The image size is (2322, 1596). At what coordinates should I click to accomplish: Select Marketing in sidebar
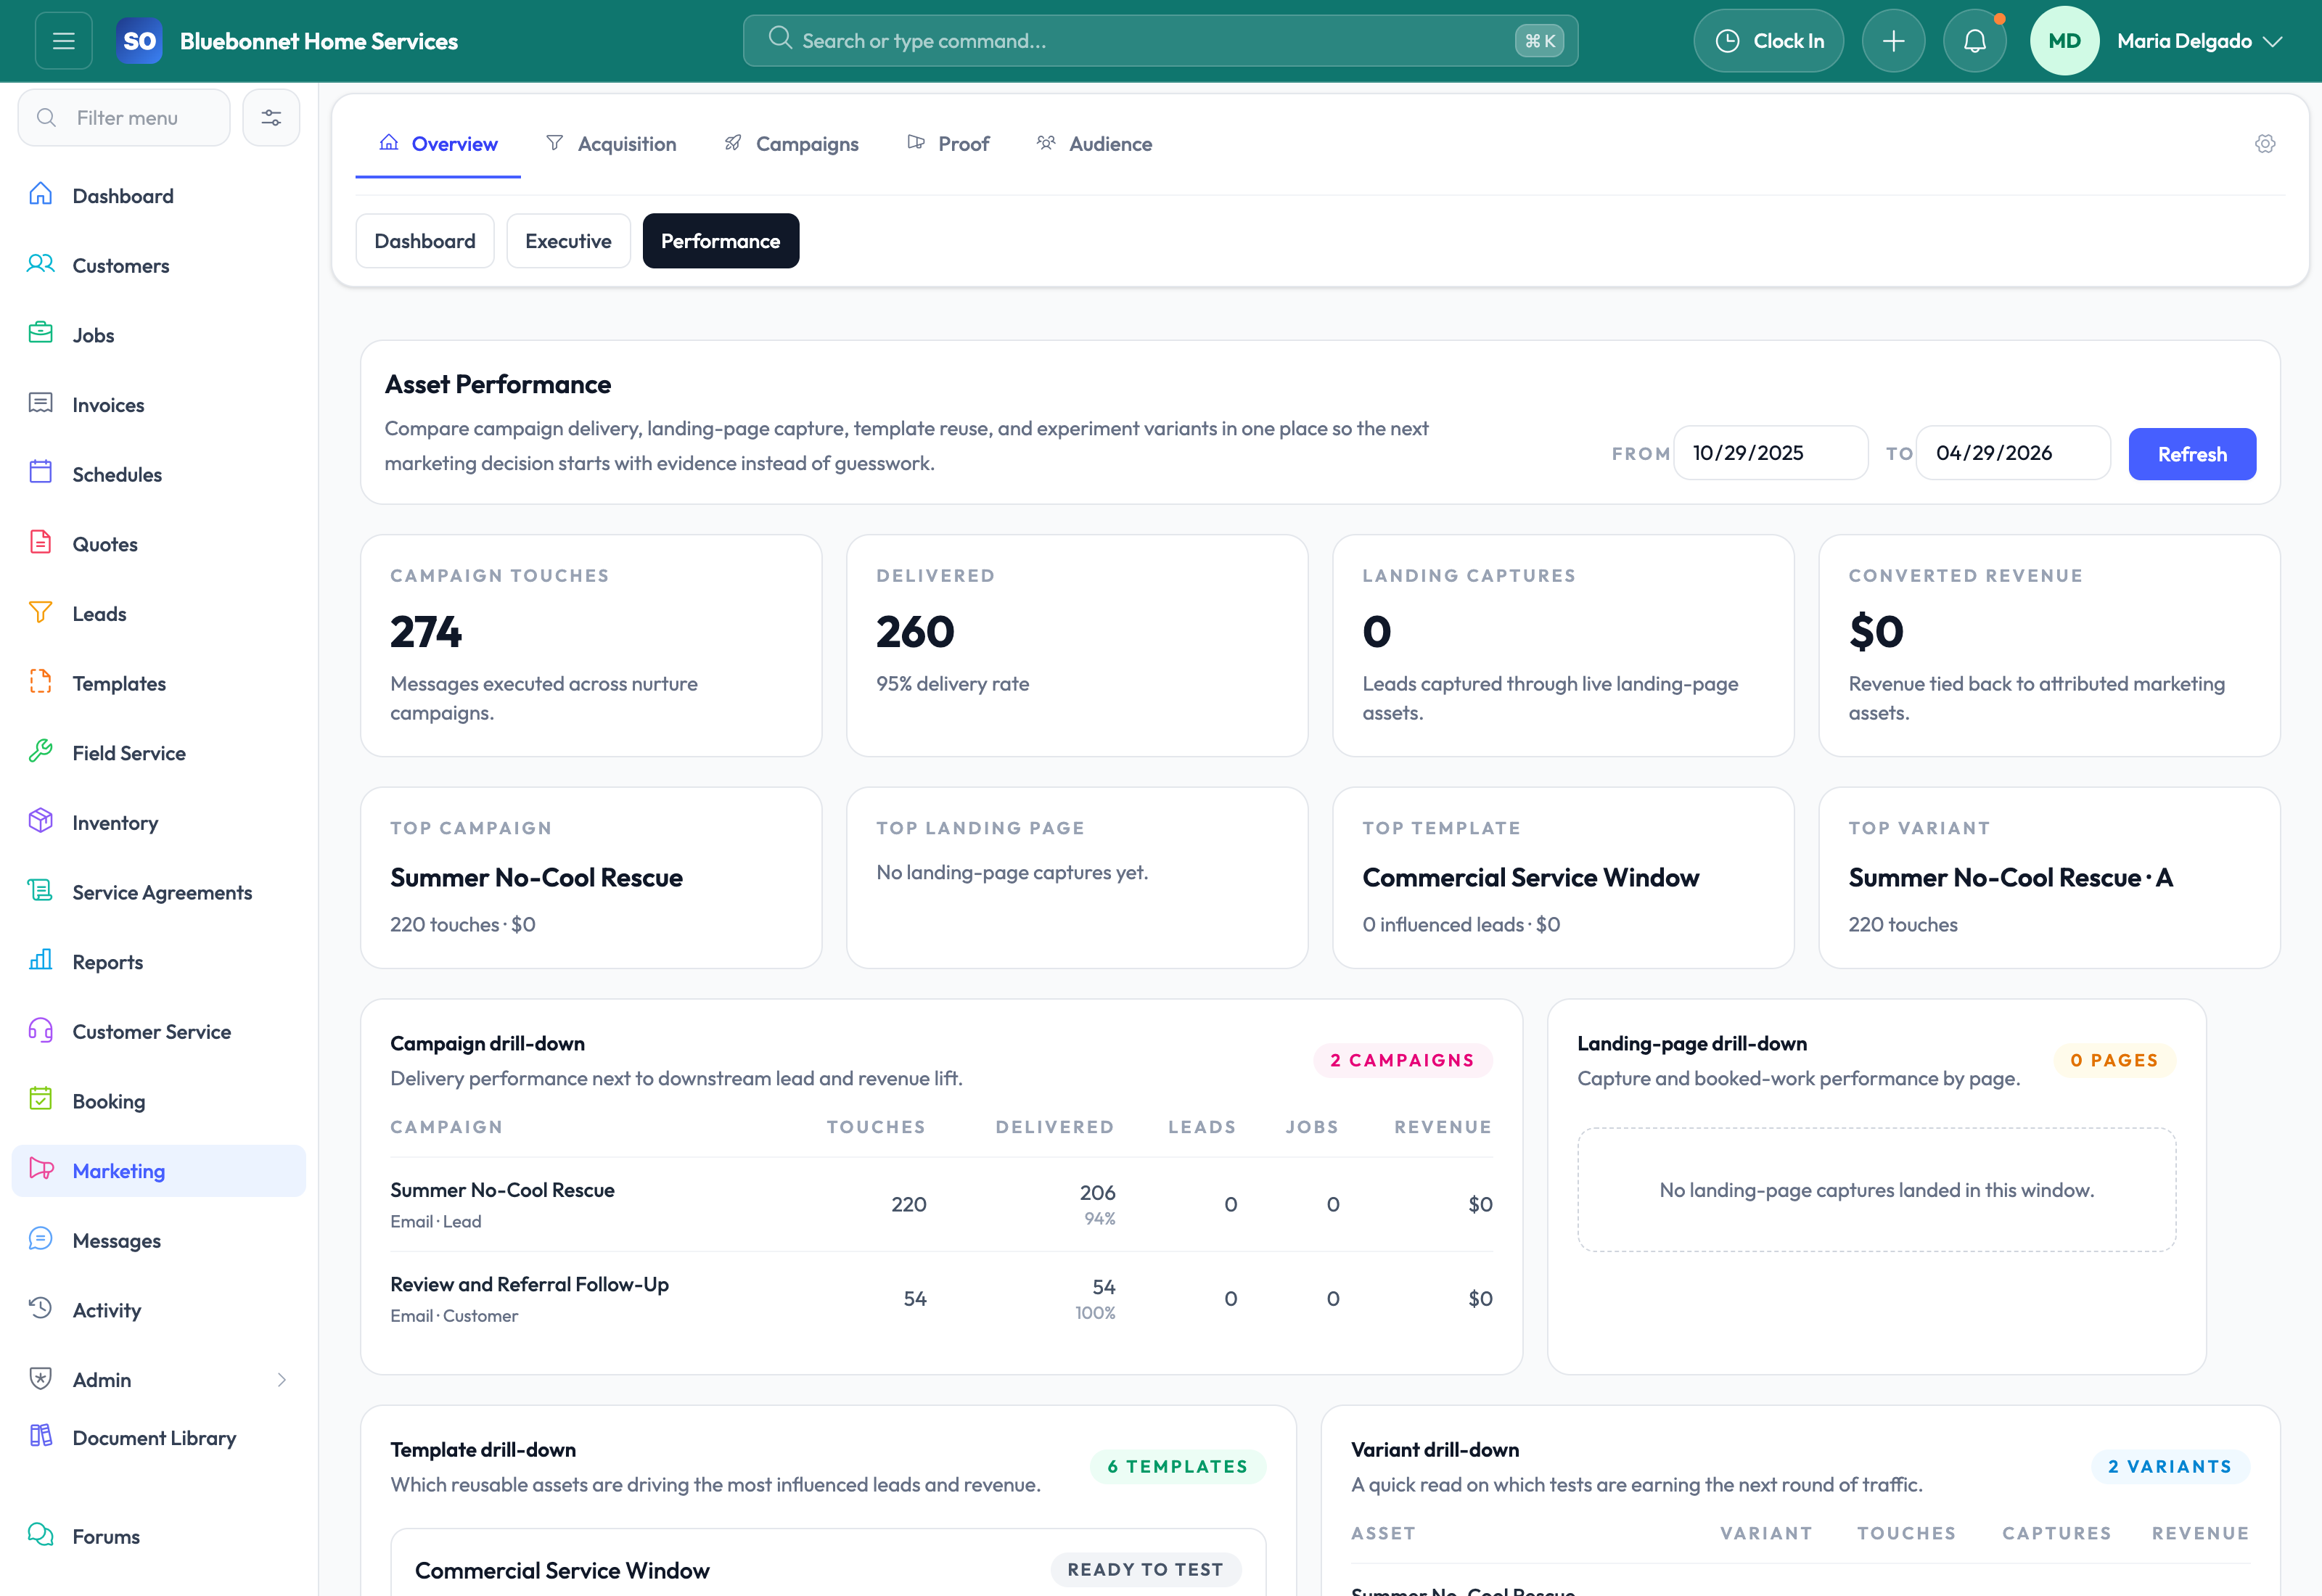(x=158, y=1171)
